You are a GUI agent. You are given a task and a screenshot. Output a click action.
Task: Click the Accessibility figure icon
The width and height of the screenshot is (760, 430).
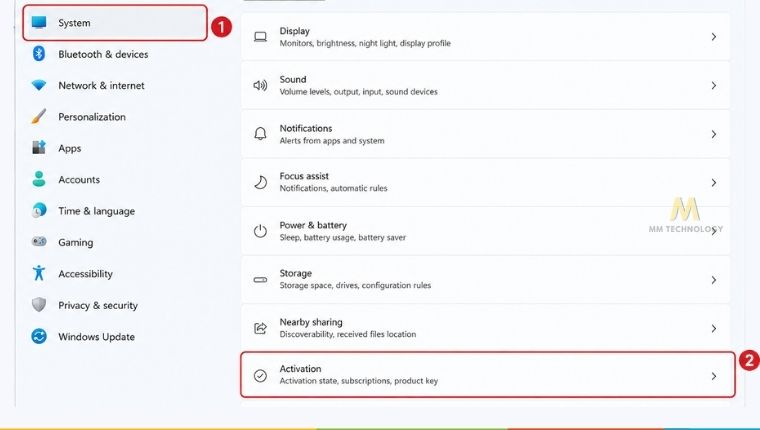(x=39, y=273)
